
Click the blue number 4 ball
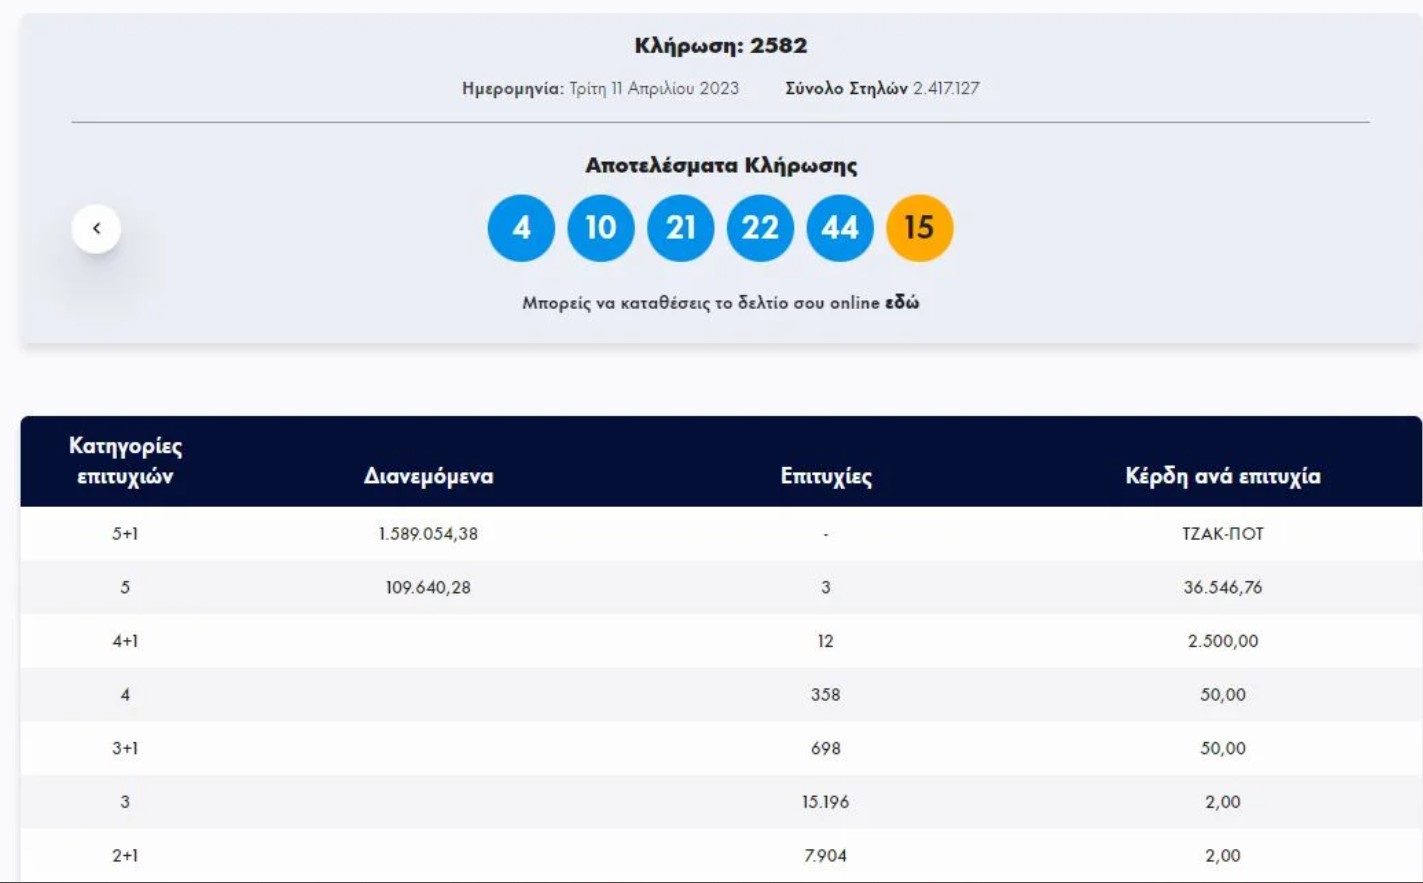(521, 228)
